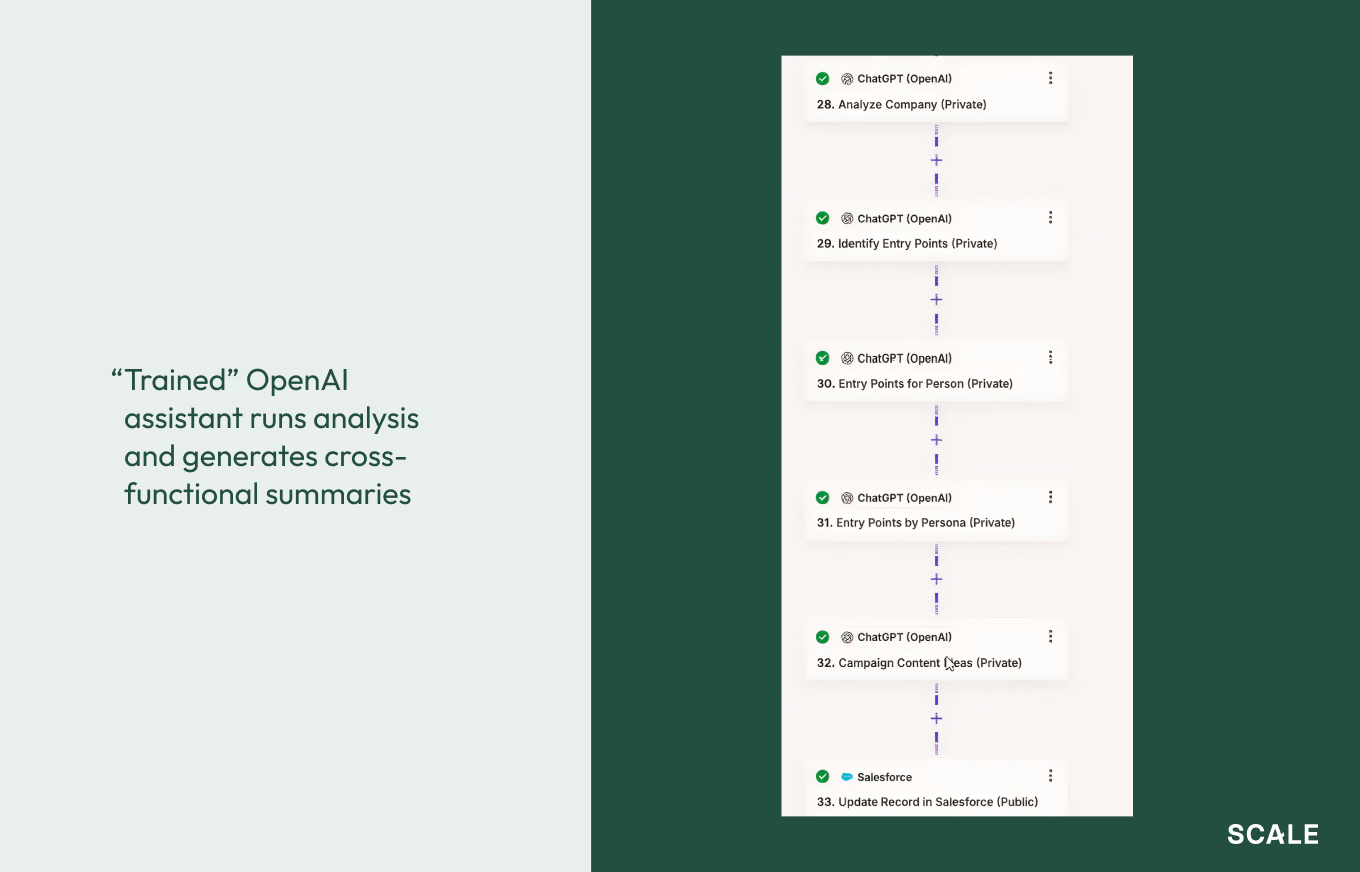
Task: Open more options for step 32 Campaign Content Ideas
Action: coord(1050,637)
